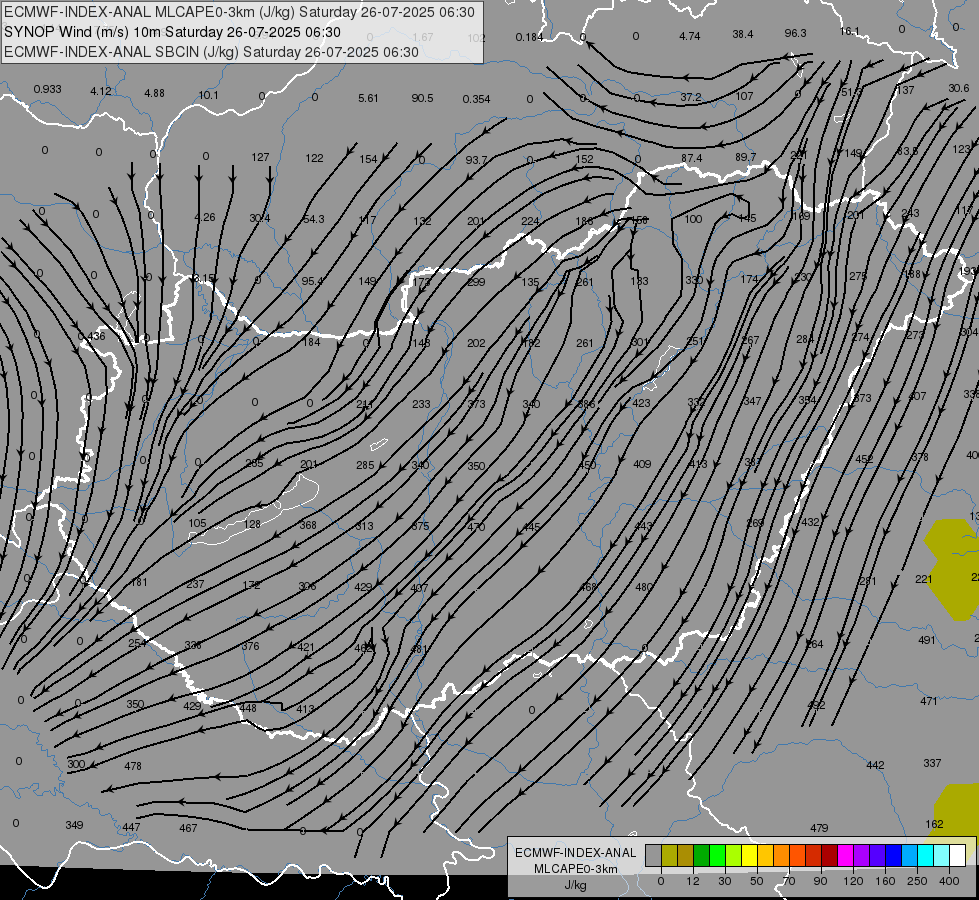Click the 442 grid value
The image size is (979, 900).
875,765
